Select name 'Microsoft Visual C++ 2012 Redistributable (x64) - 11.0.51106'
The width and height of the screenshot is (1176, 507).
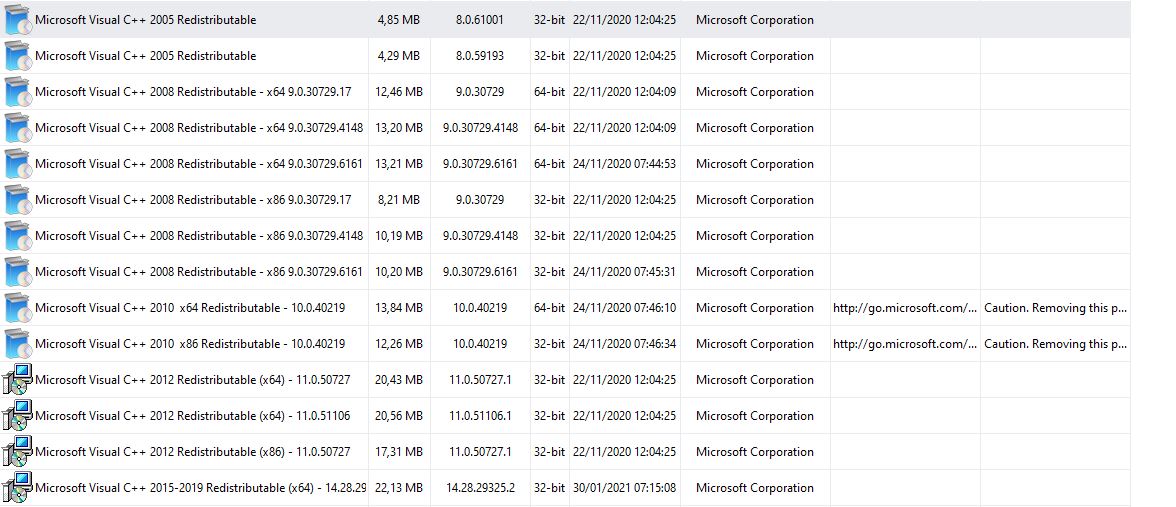[x=192, y=416]
